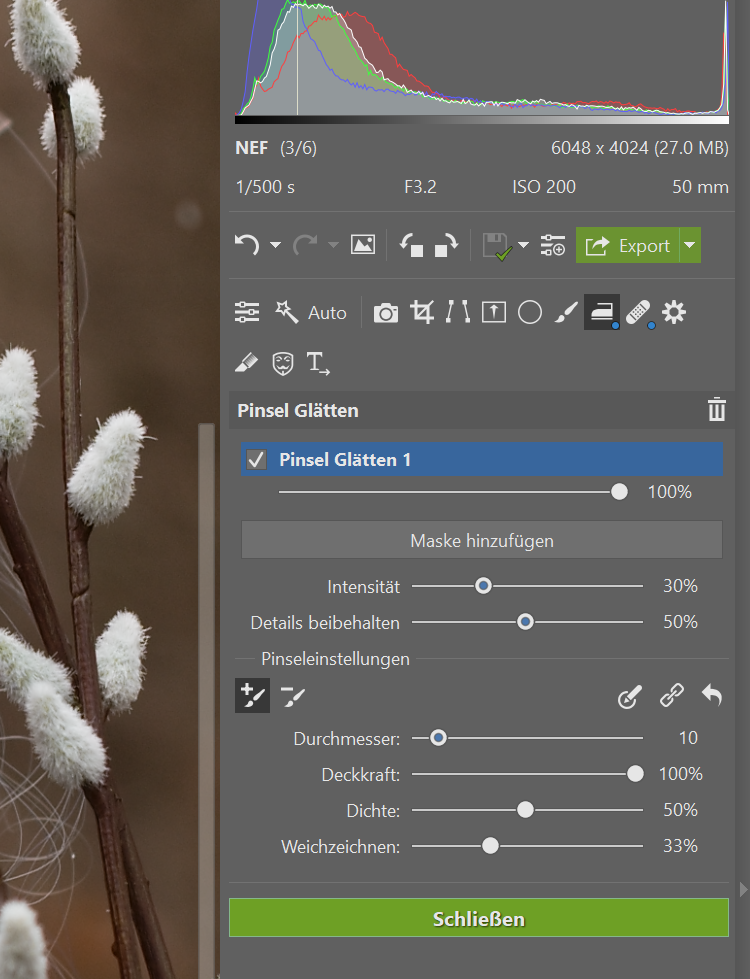Image resolution: width=750 pixels, height=979 pixels.
Task: Click the show mask brush-circle icon
Action: click(x=629, y=696)
